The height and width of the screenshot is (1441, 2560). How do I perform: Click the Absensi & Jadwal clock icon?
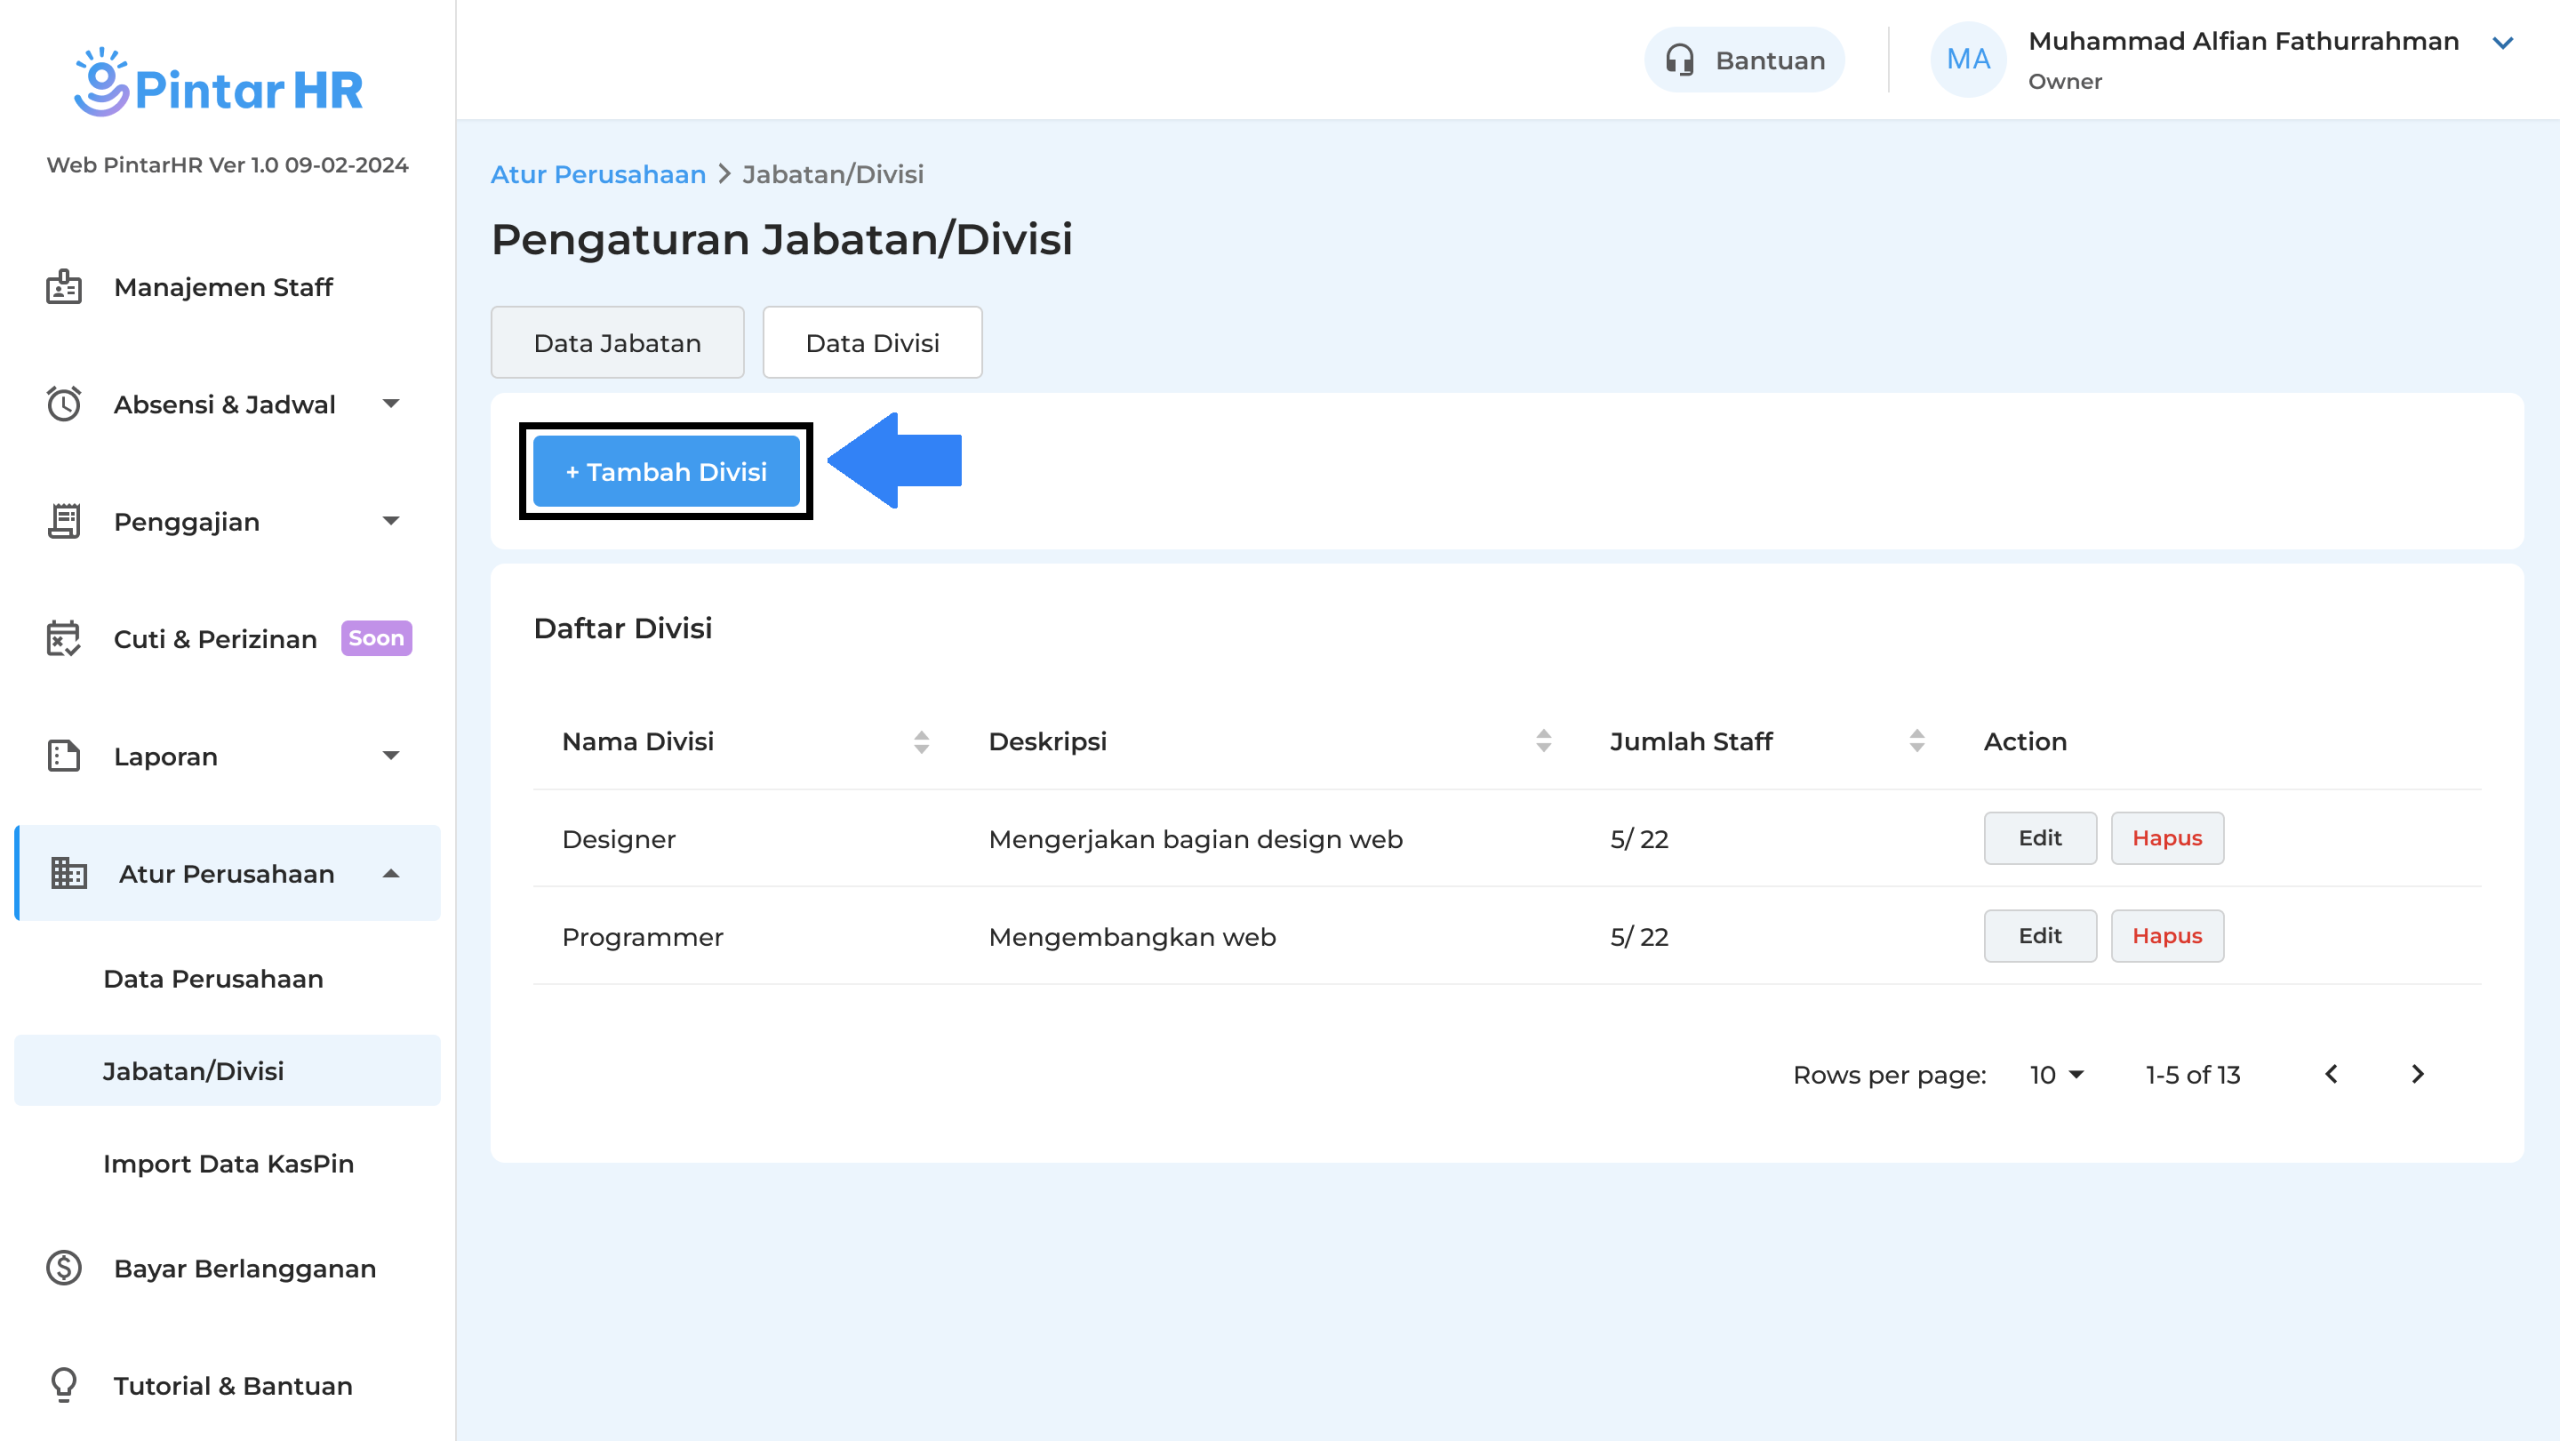(x=64, y=404)
